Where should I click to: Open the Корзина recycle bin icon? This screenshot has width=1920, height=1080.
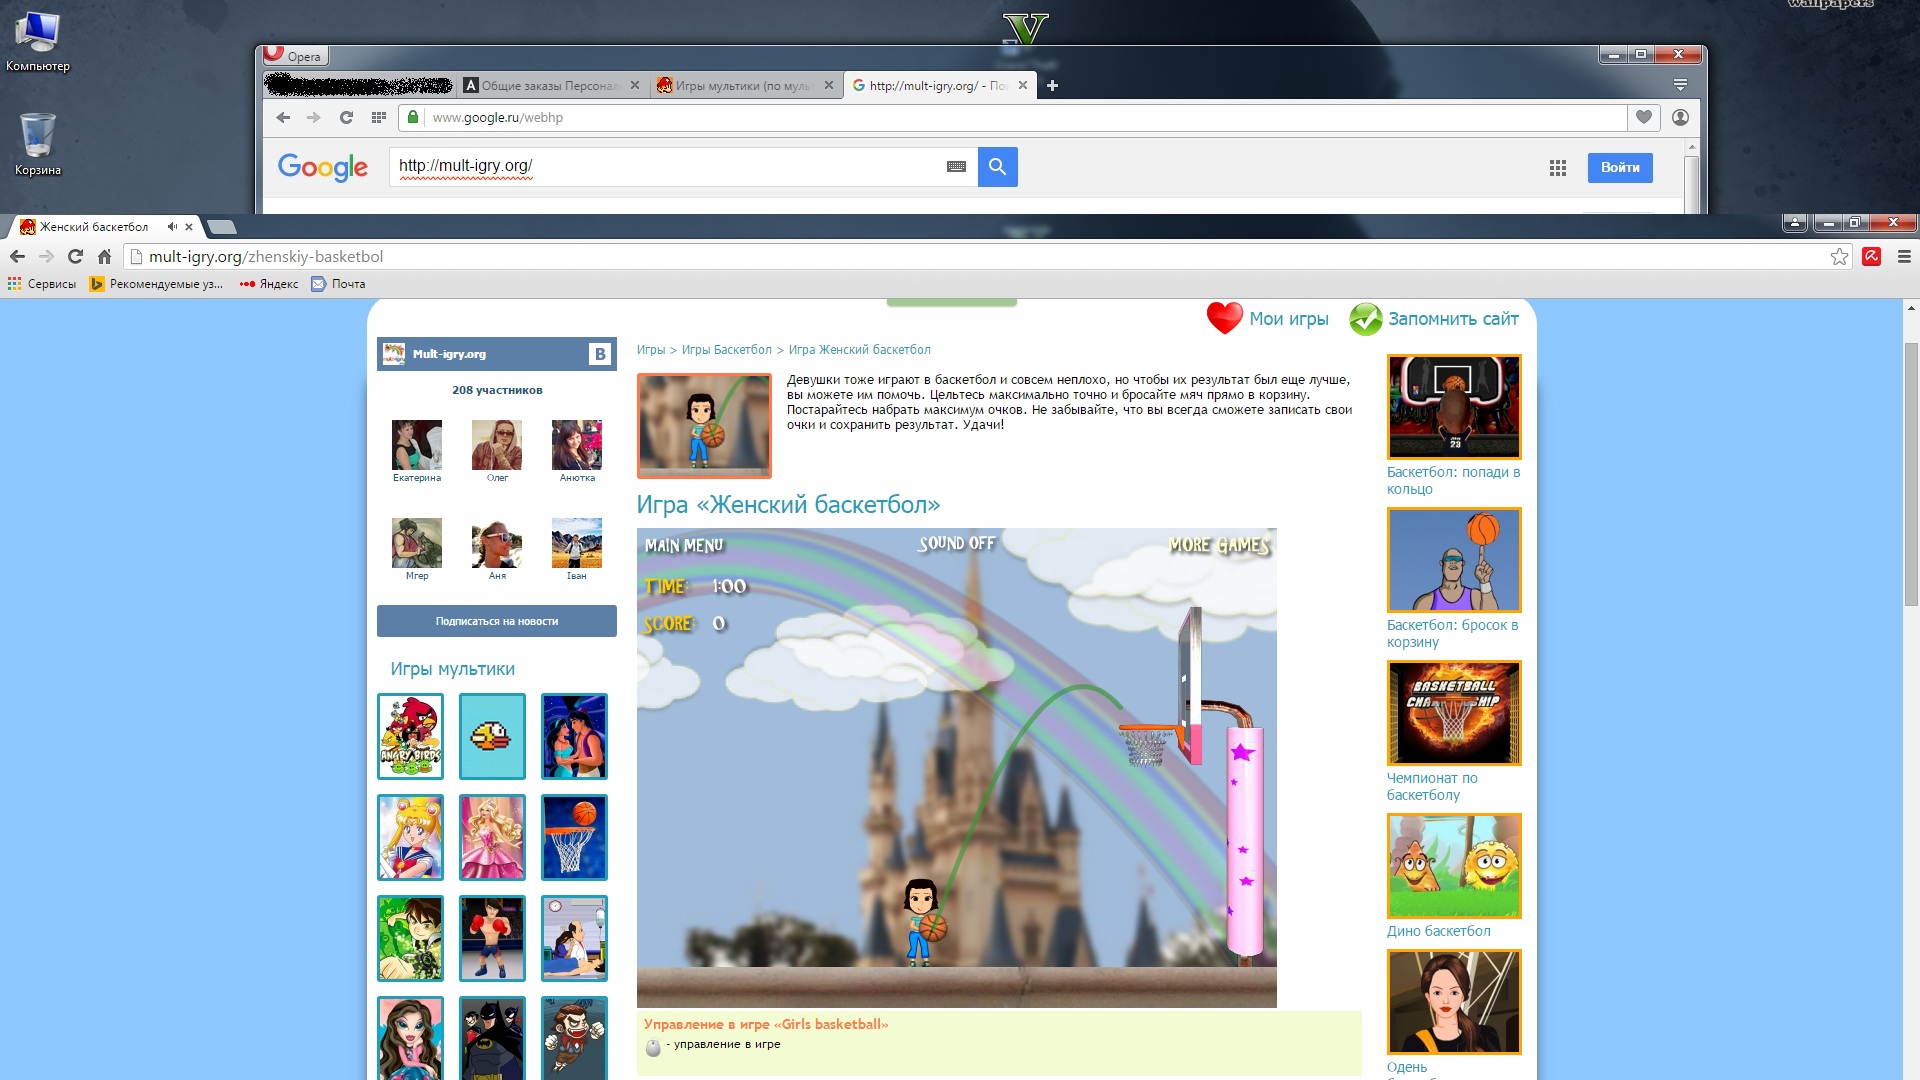(38, 144)
